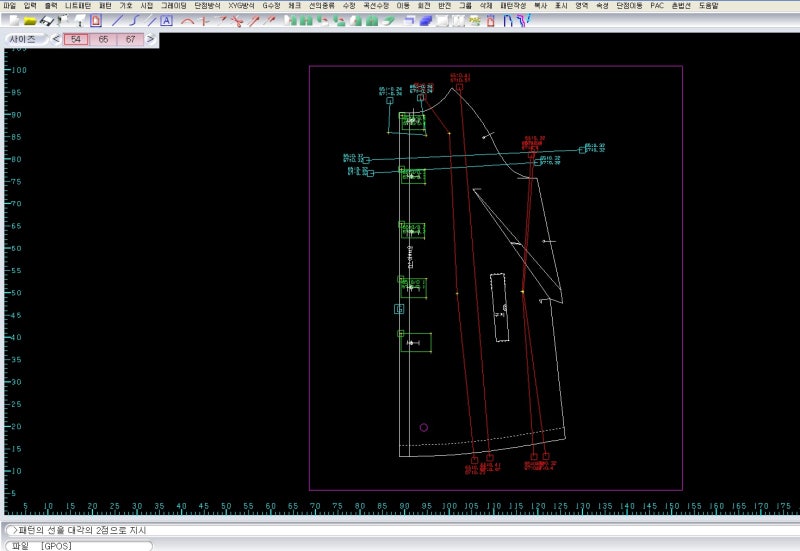Click the scissors cut tool icon

(237, 20)
